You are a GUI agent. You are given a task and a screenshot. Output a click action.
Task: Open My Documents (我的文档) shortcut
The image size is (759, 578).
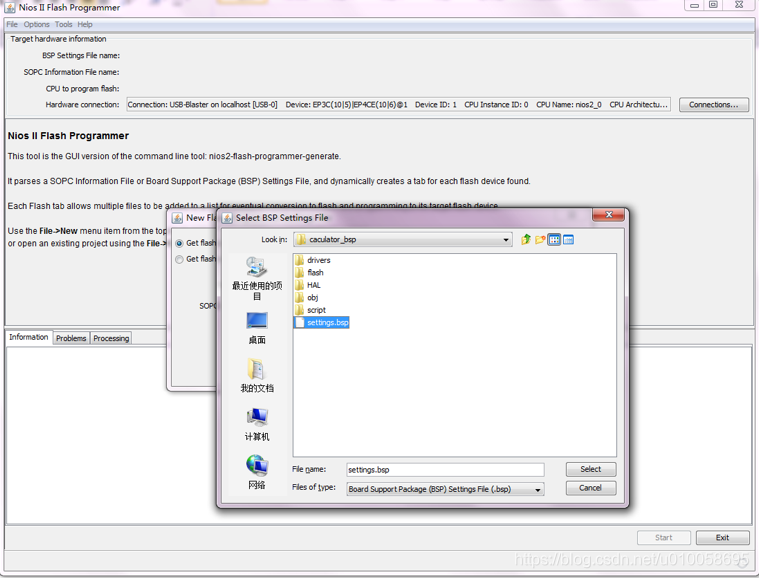point(257,376)
